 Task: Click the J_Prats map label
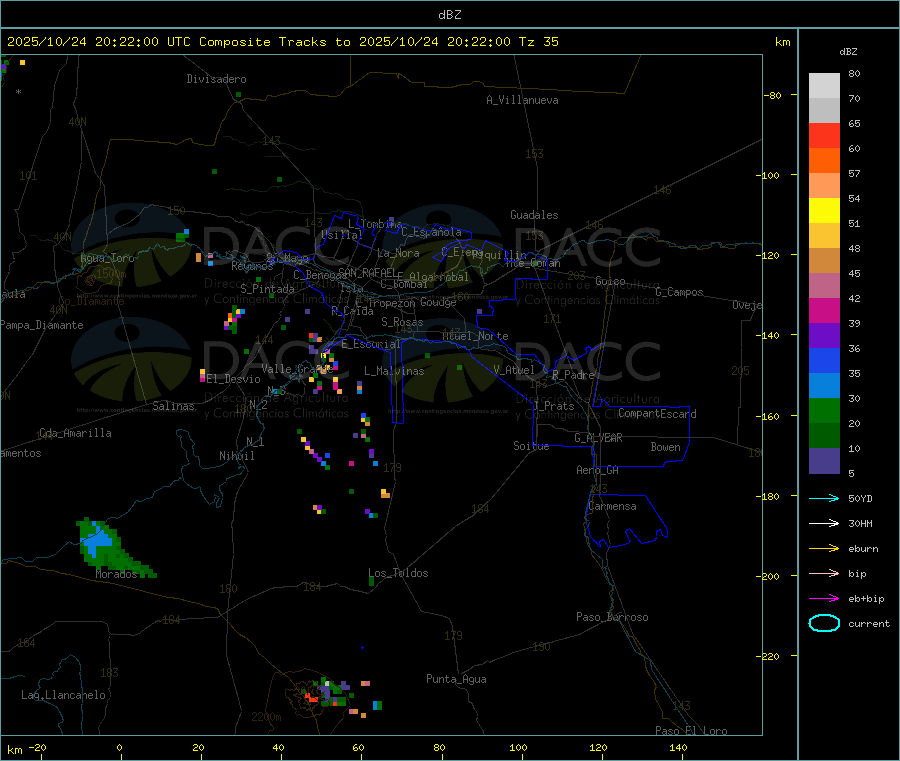point(554,406)
